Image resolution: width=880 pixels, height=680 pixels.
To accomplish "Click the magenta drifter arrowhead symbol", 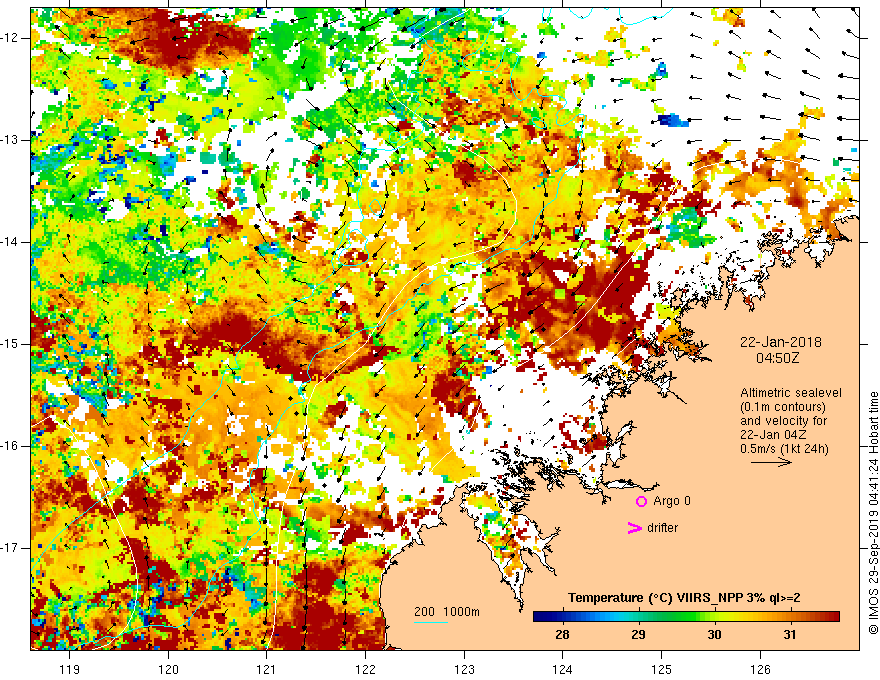I will 633,528.
